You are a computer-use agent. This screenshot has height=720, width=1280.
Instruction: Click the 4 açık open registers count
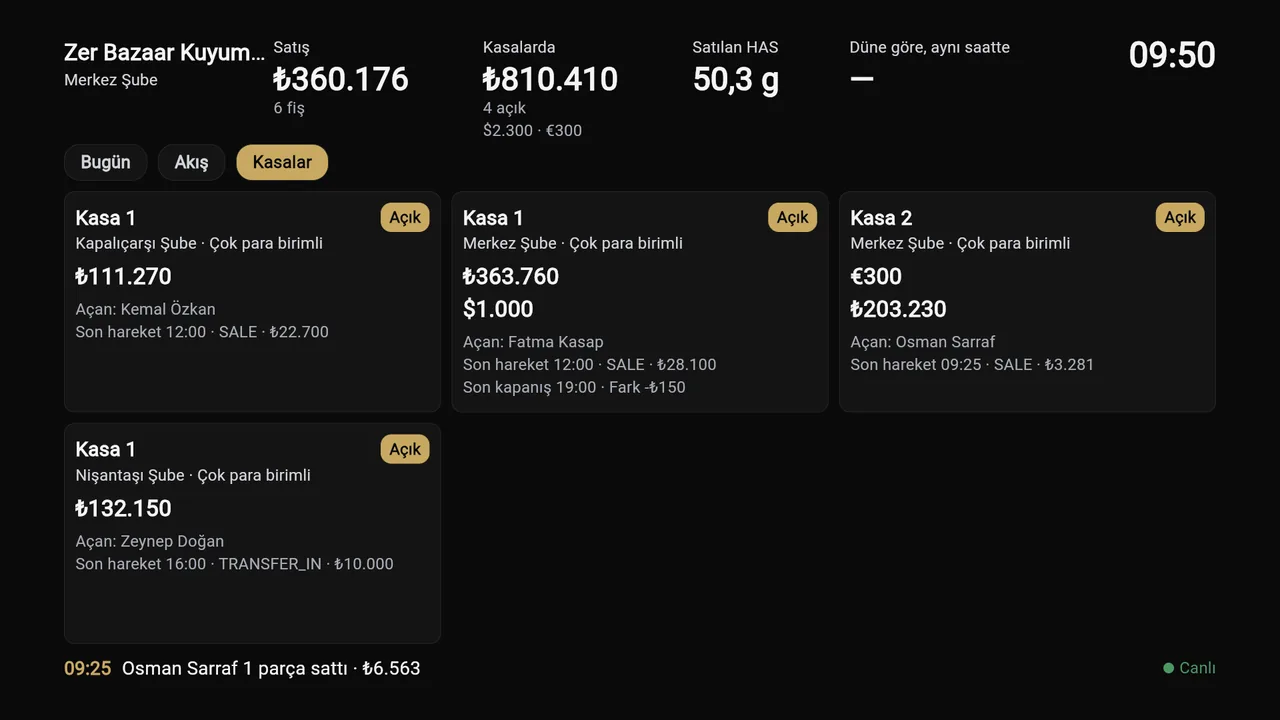tap(504, 108)
